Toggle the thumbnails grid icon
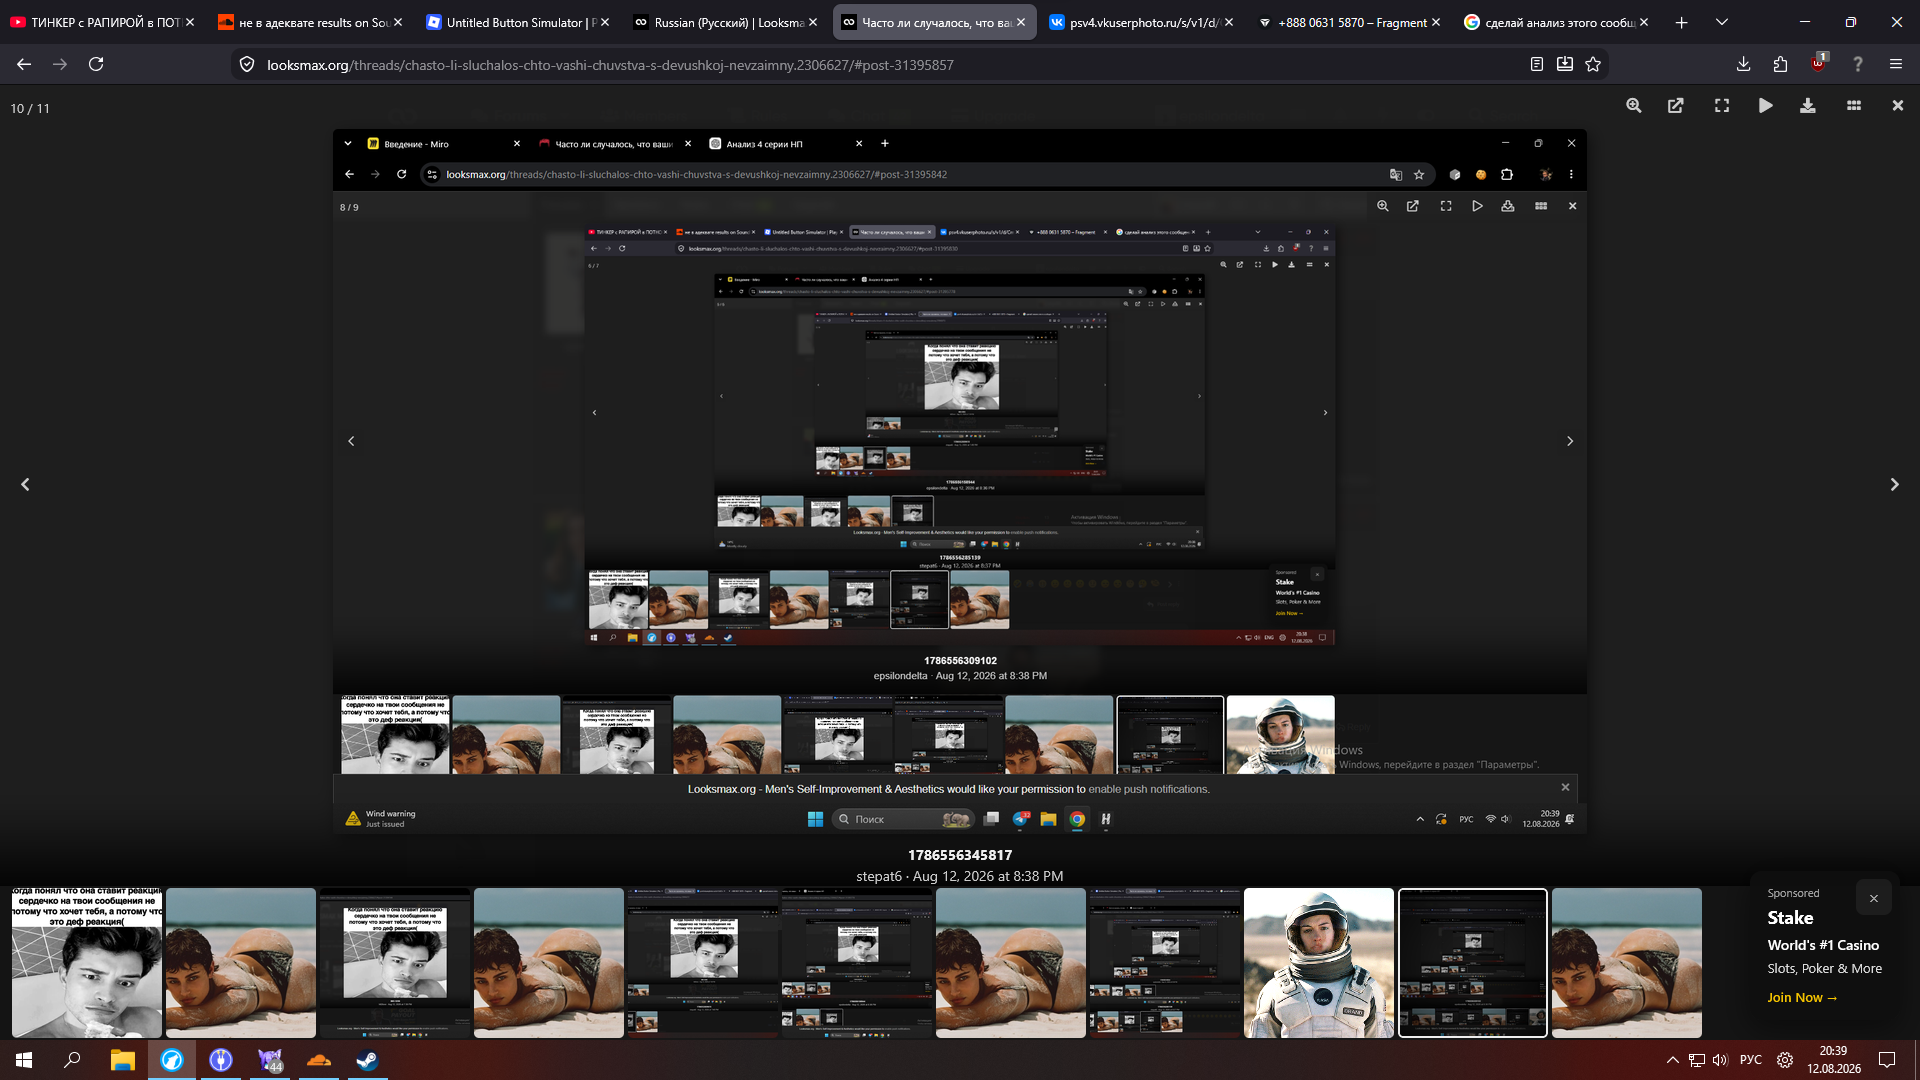The height and width of the screenshot is (1080, 1920). [1854, 106]
